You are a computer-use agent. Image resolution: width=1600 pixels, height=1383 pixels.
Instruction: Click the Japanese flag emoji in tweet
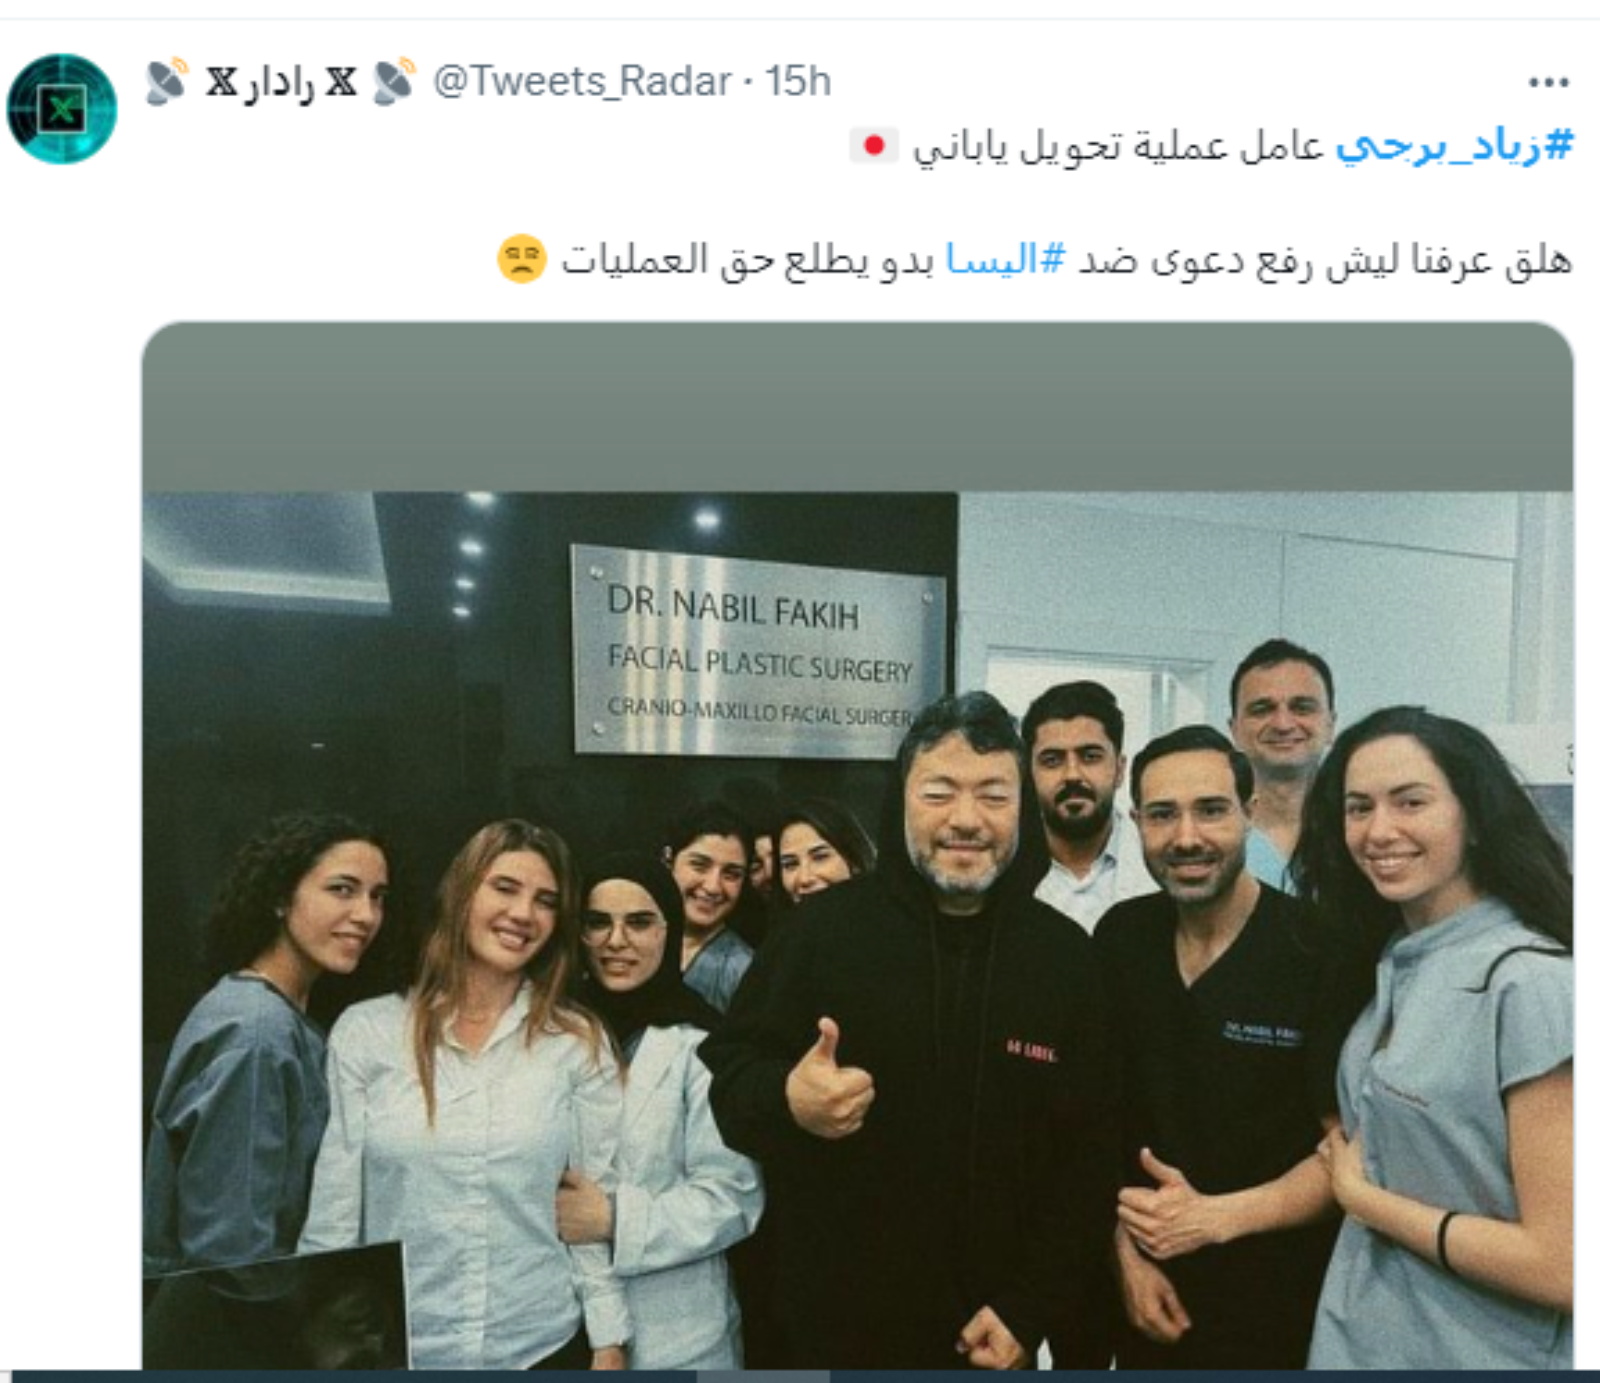[x=874, y=146]
